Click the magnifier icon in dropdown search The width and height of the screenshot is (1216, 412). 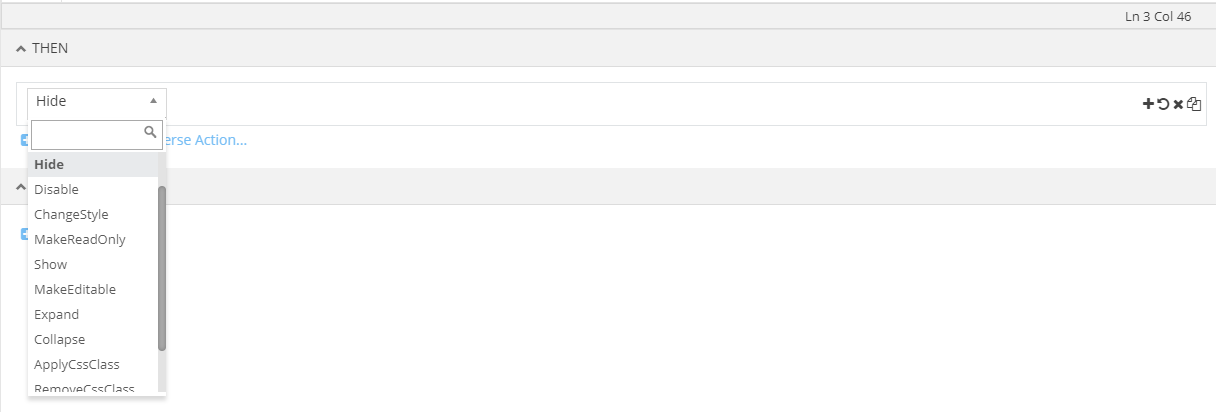[151, 132]
